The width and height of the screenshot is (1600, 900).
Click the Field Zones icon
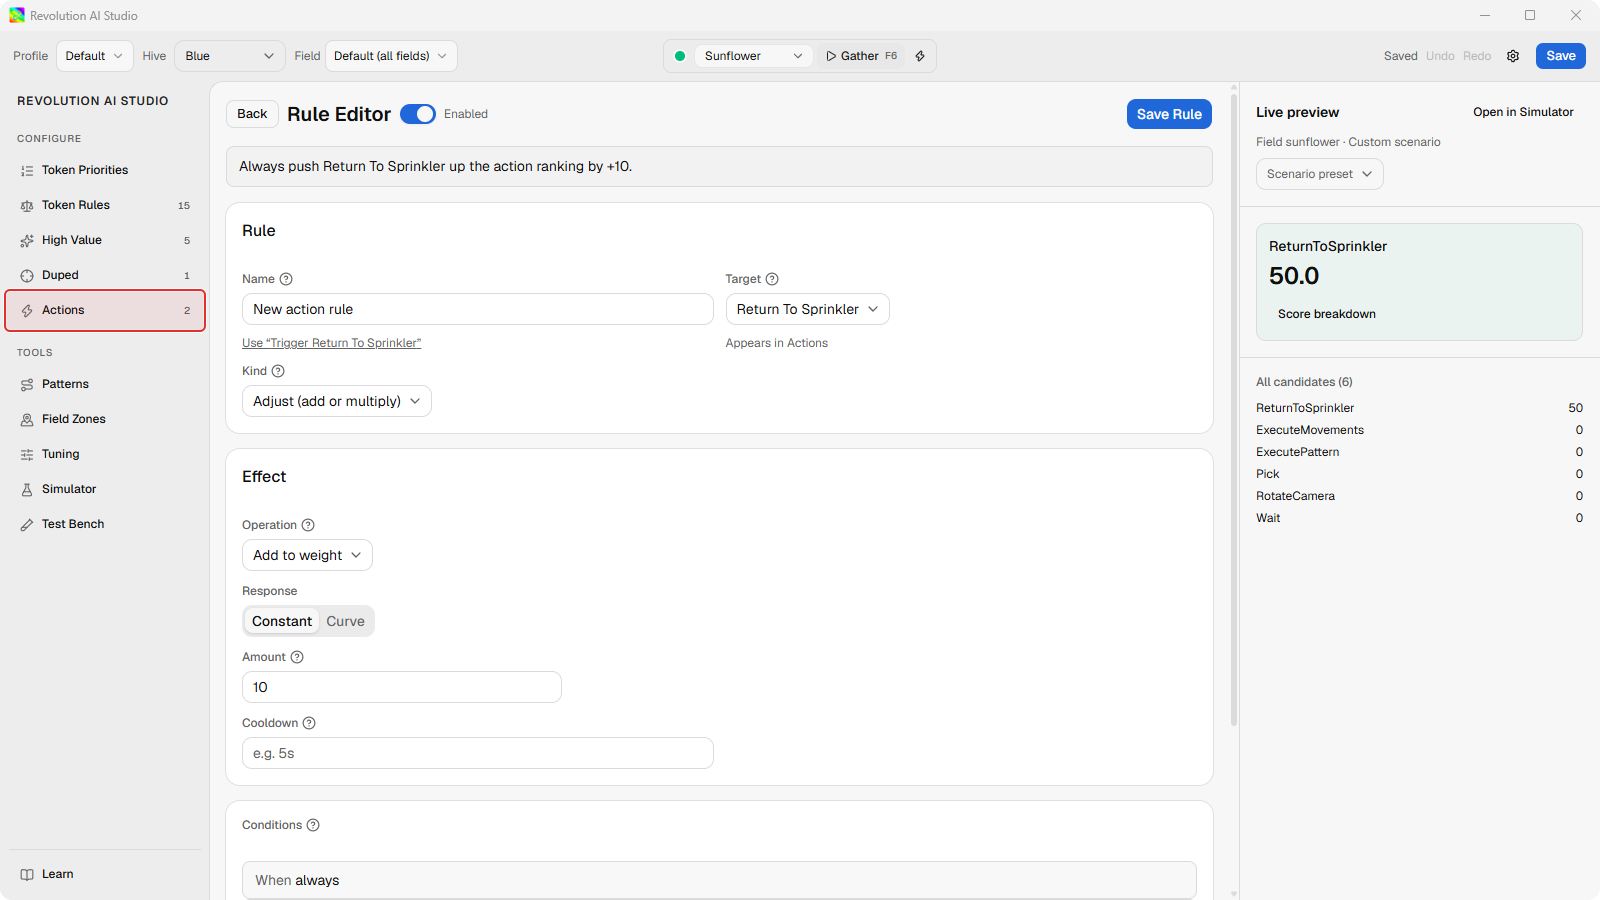(x=27, y=420)
